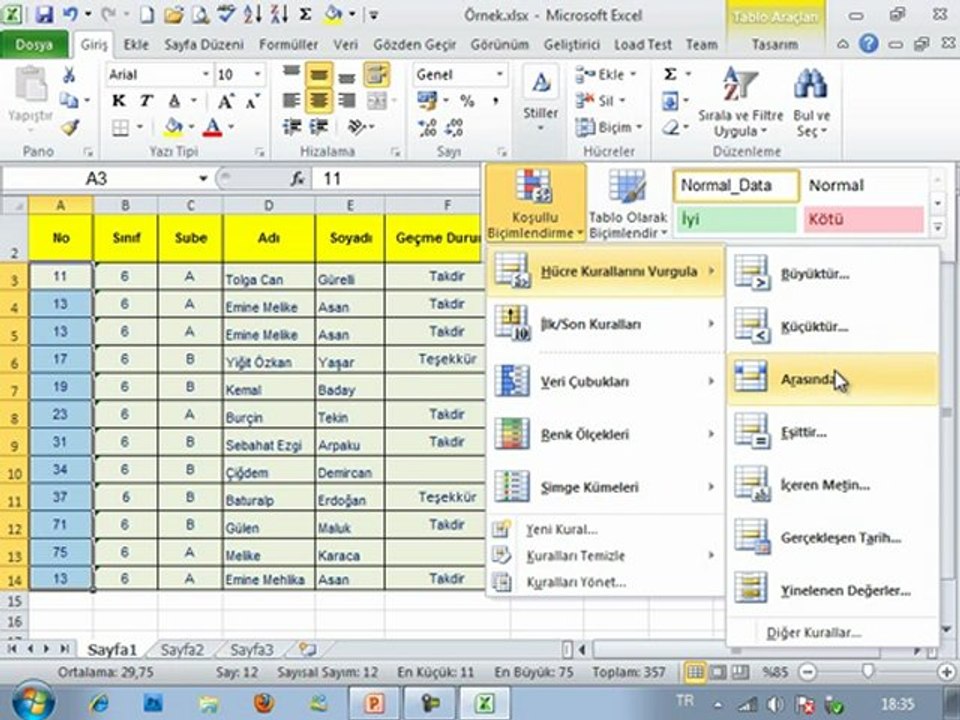Open the Stiller styles button

(541, 98)
